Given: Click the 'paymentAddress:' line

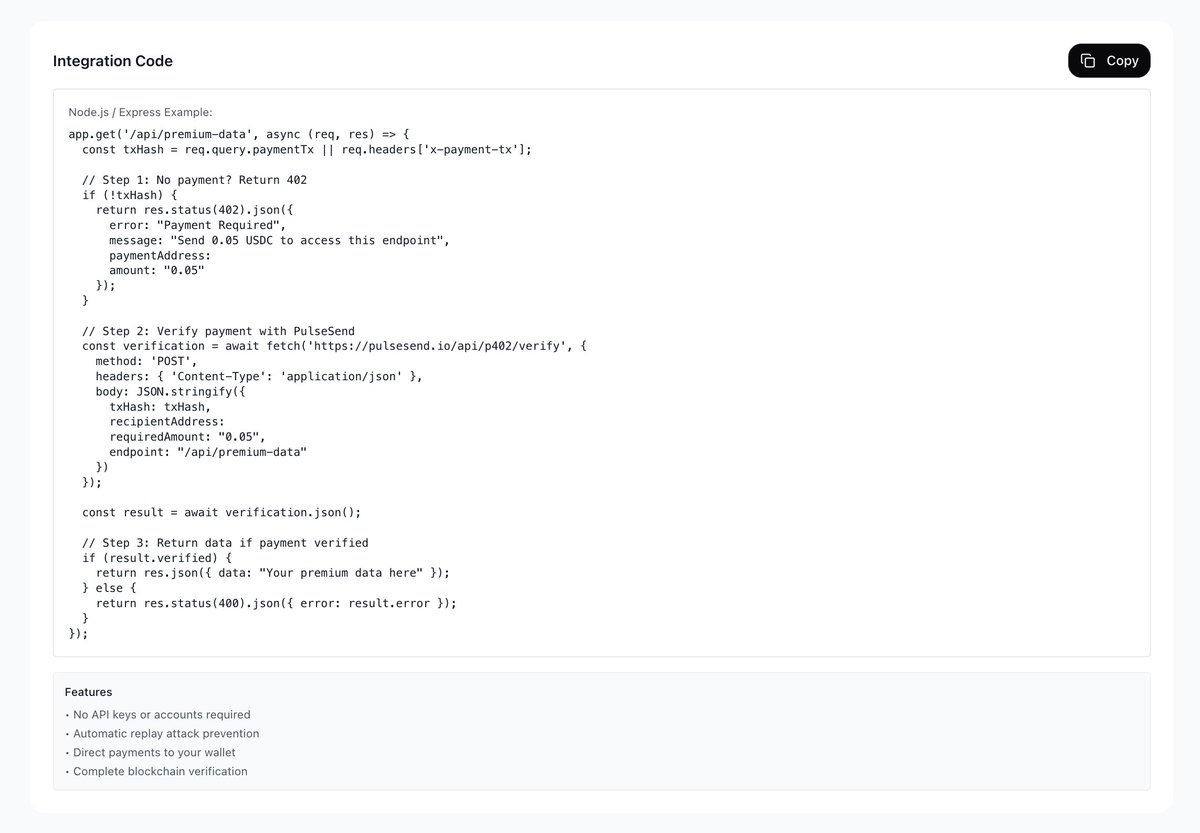Looking at the screenshot, I should pyautogui.click(x=160, y=256).
